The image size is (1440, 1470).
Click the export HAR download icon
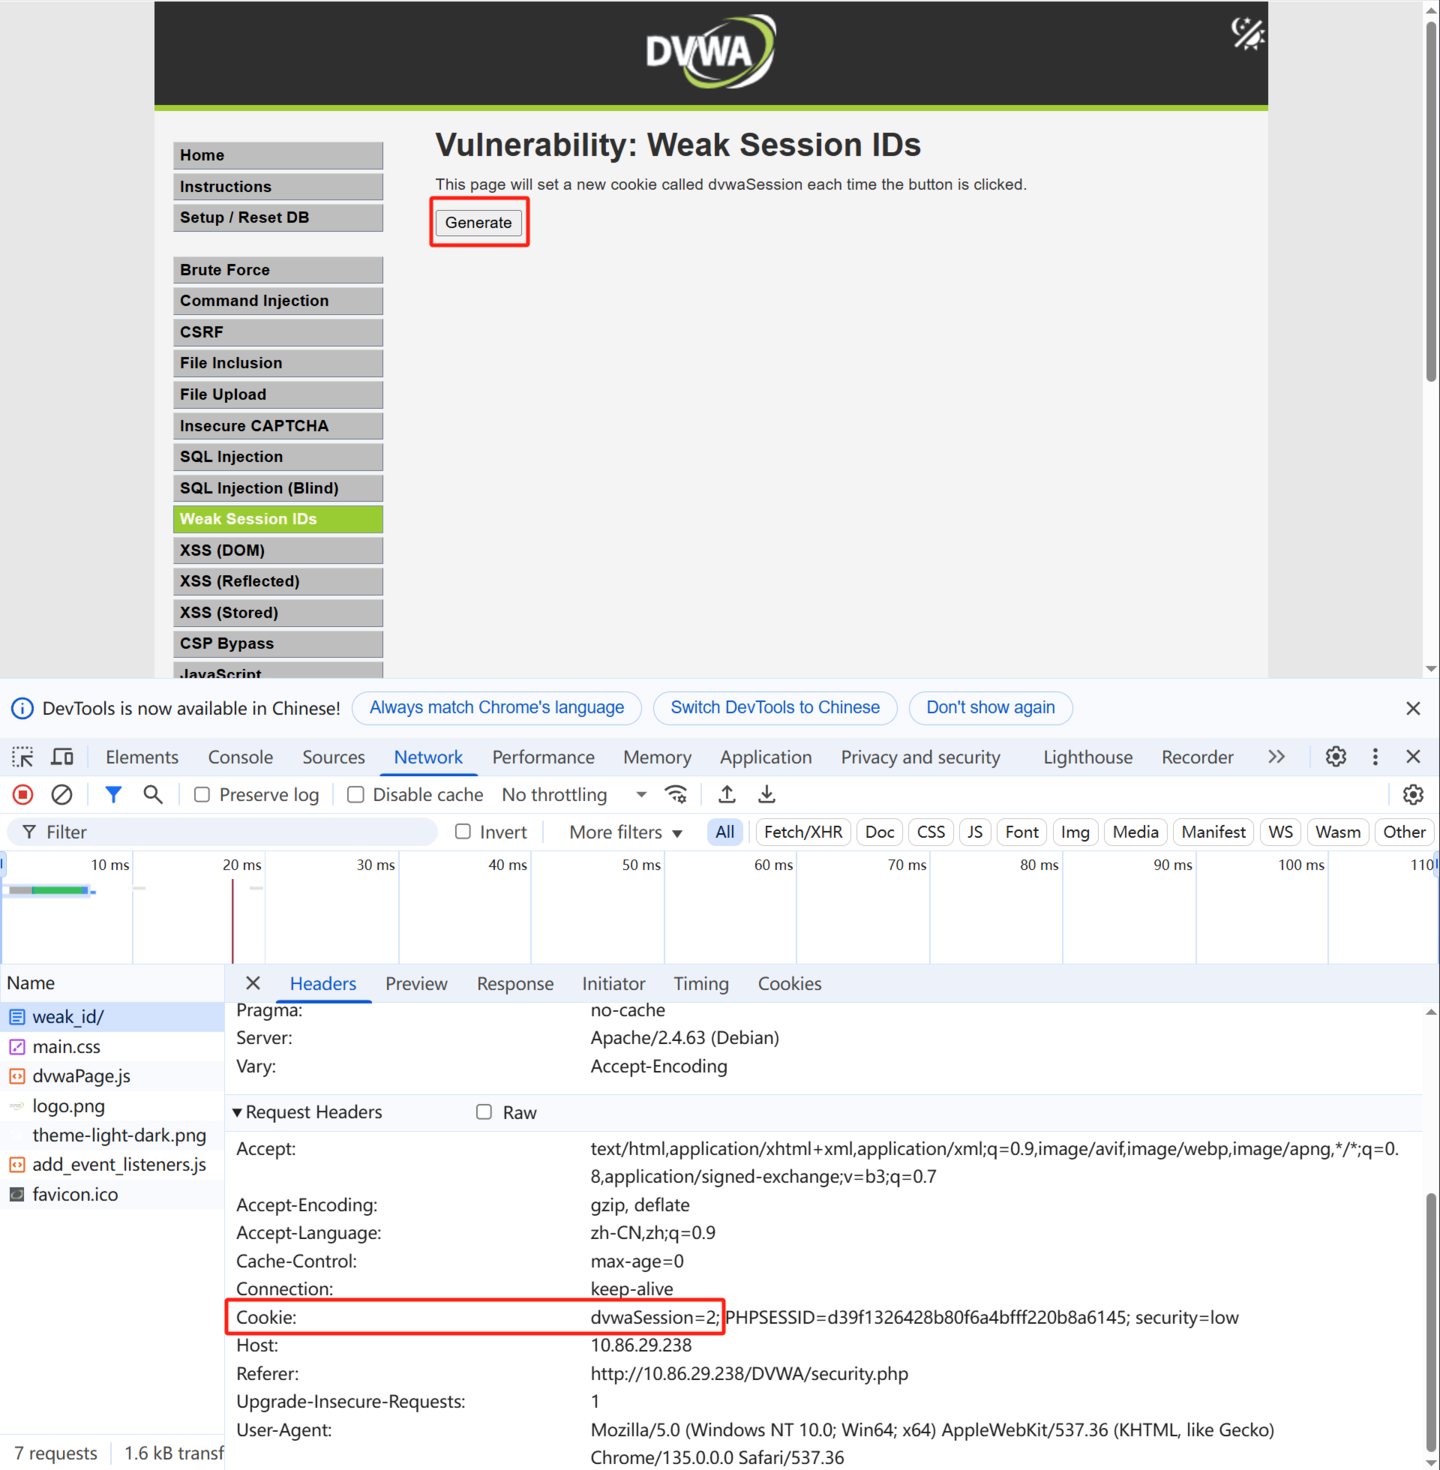767,795
